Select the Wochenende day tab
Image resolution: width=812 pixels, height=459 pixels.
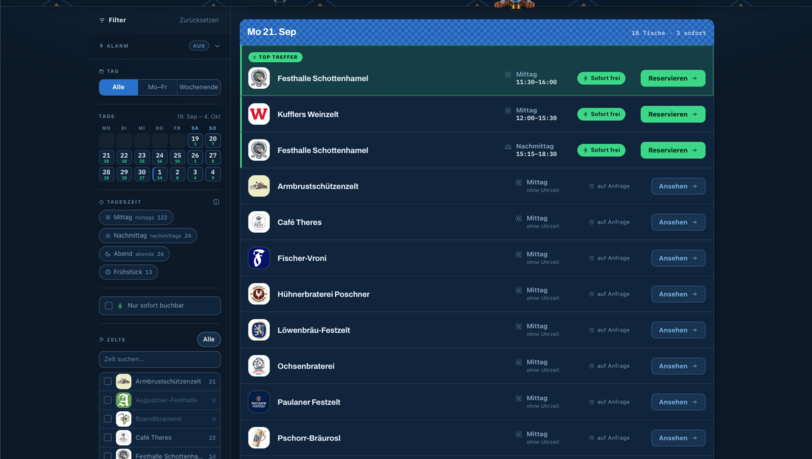coord(199,87)
